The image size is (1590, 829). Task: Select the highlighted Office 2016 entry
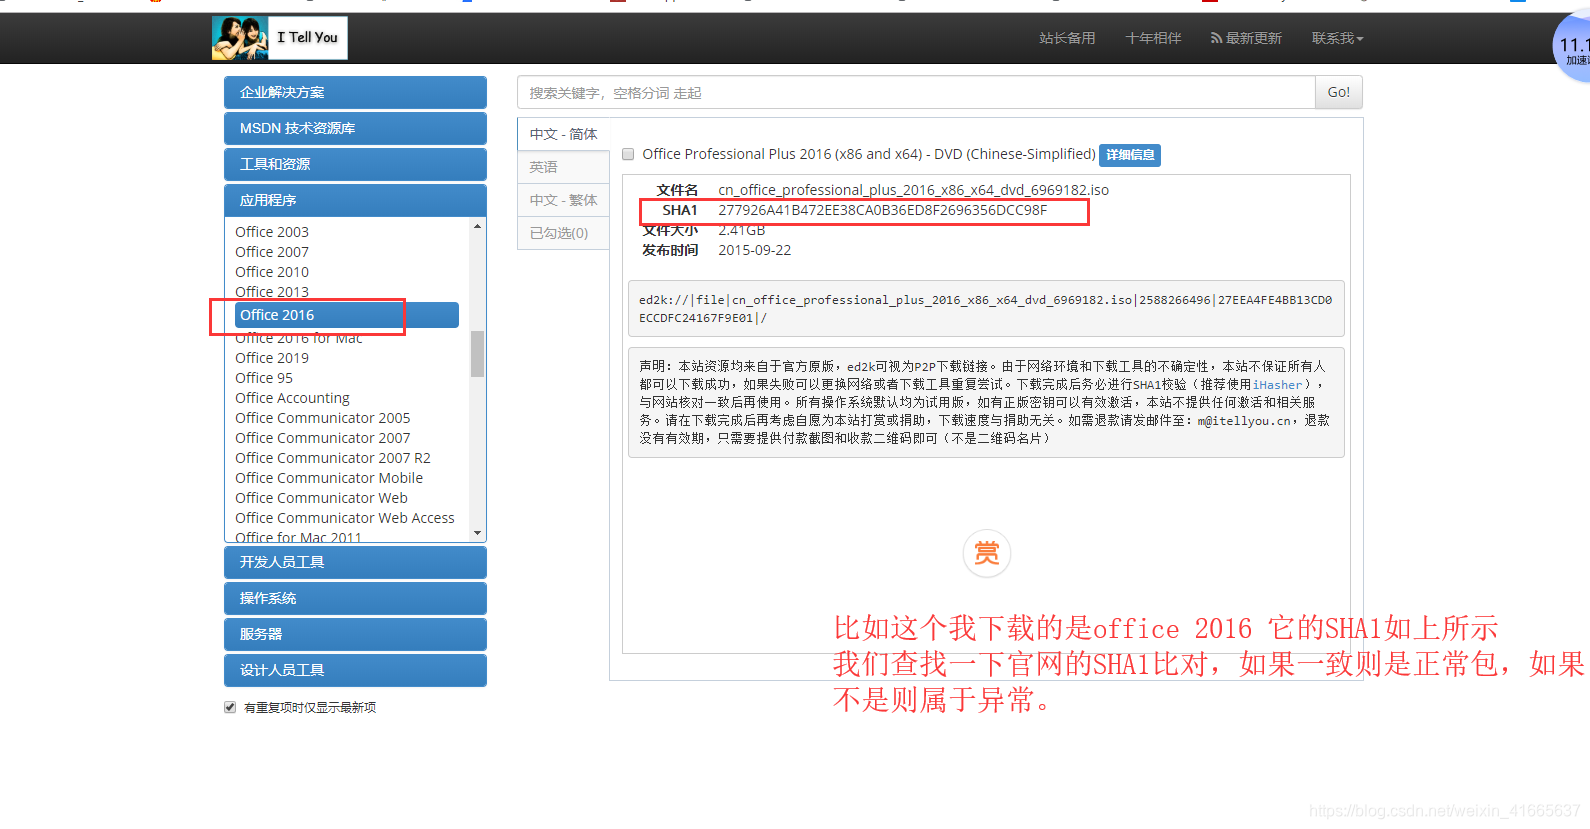(x=346, y=315)
